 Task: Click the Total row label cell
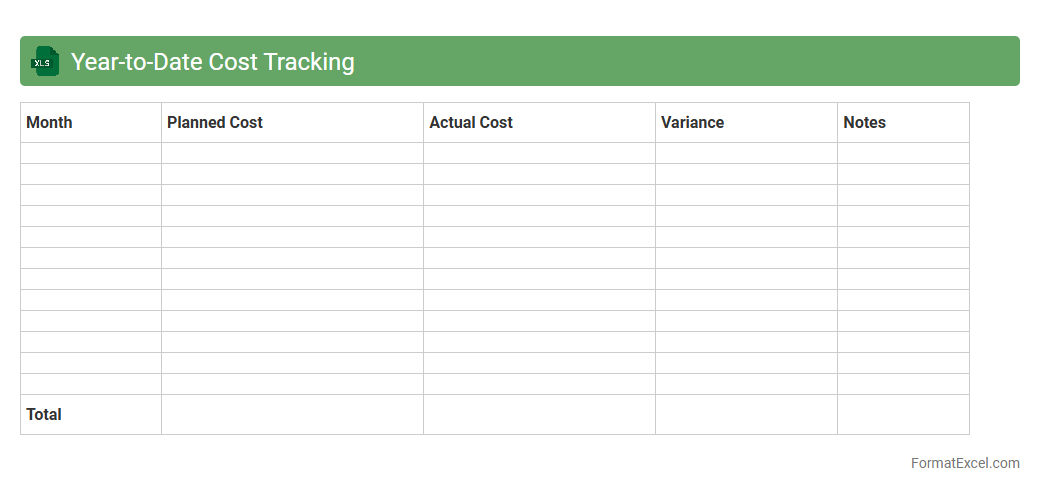coord(91,415)
